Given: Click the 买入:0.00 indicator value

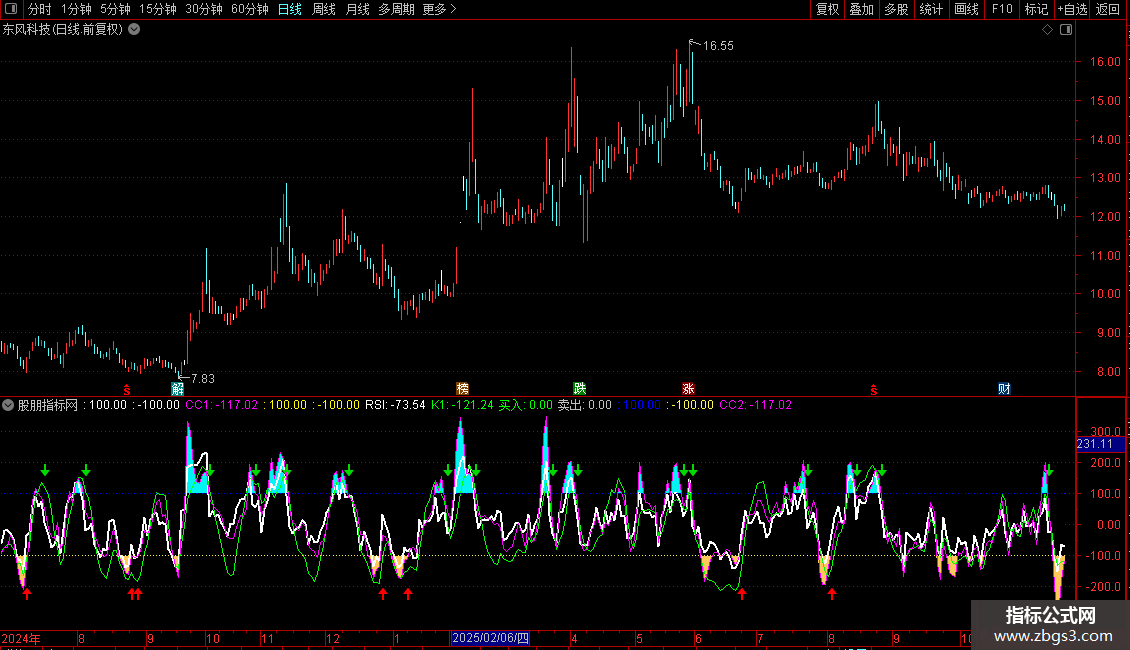Looking at the screenshot, I should pos(525,405).
